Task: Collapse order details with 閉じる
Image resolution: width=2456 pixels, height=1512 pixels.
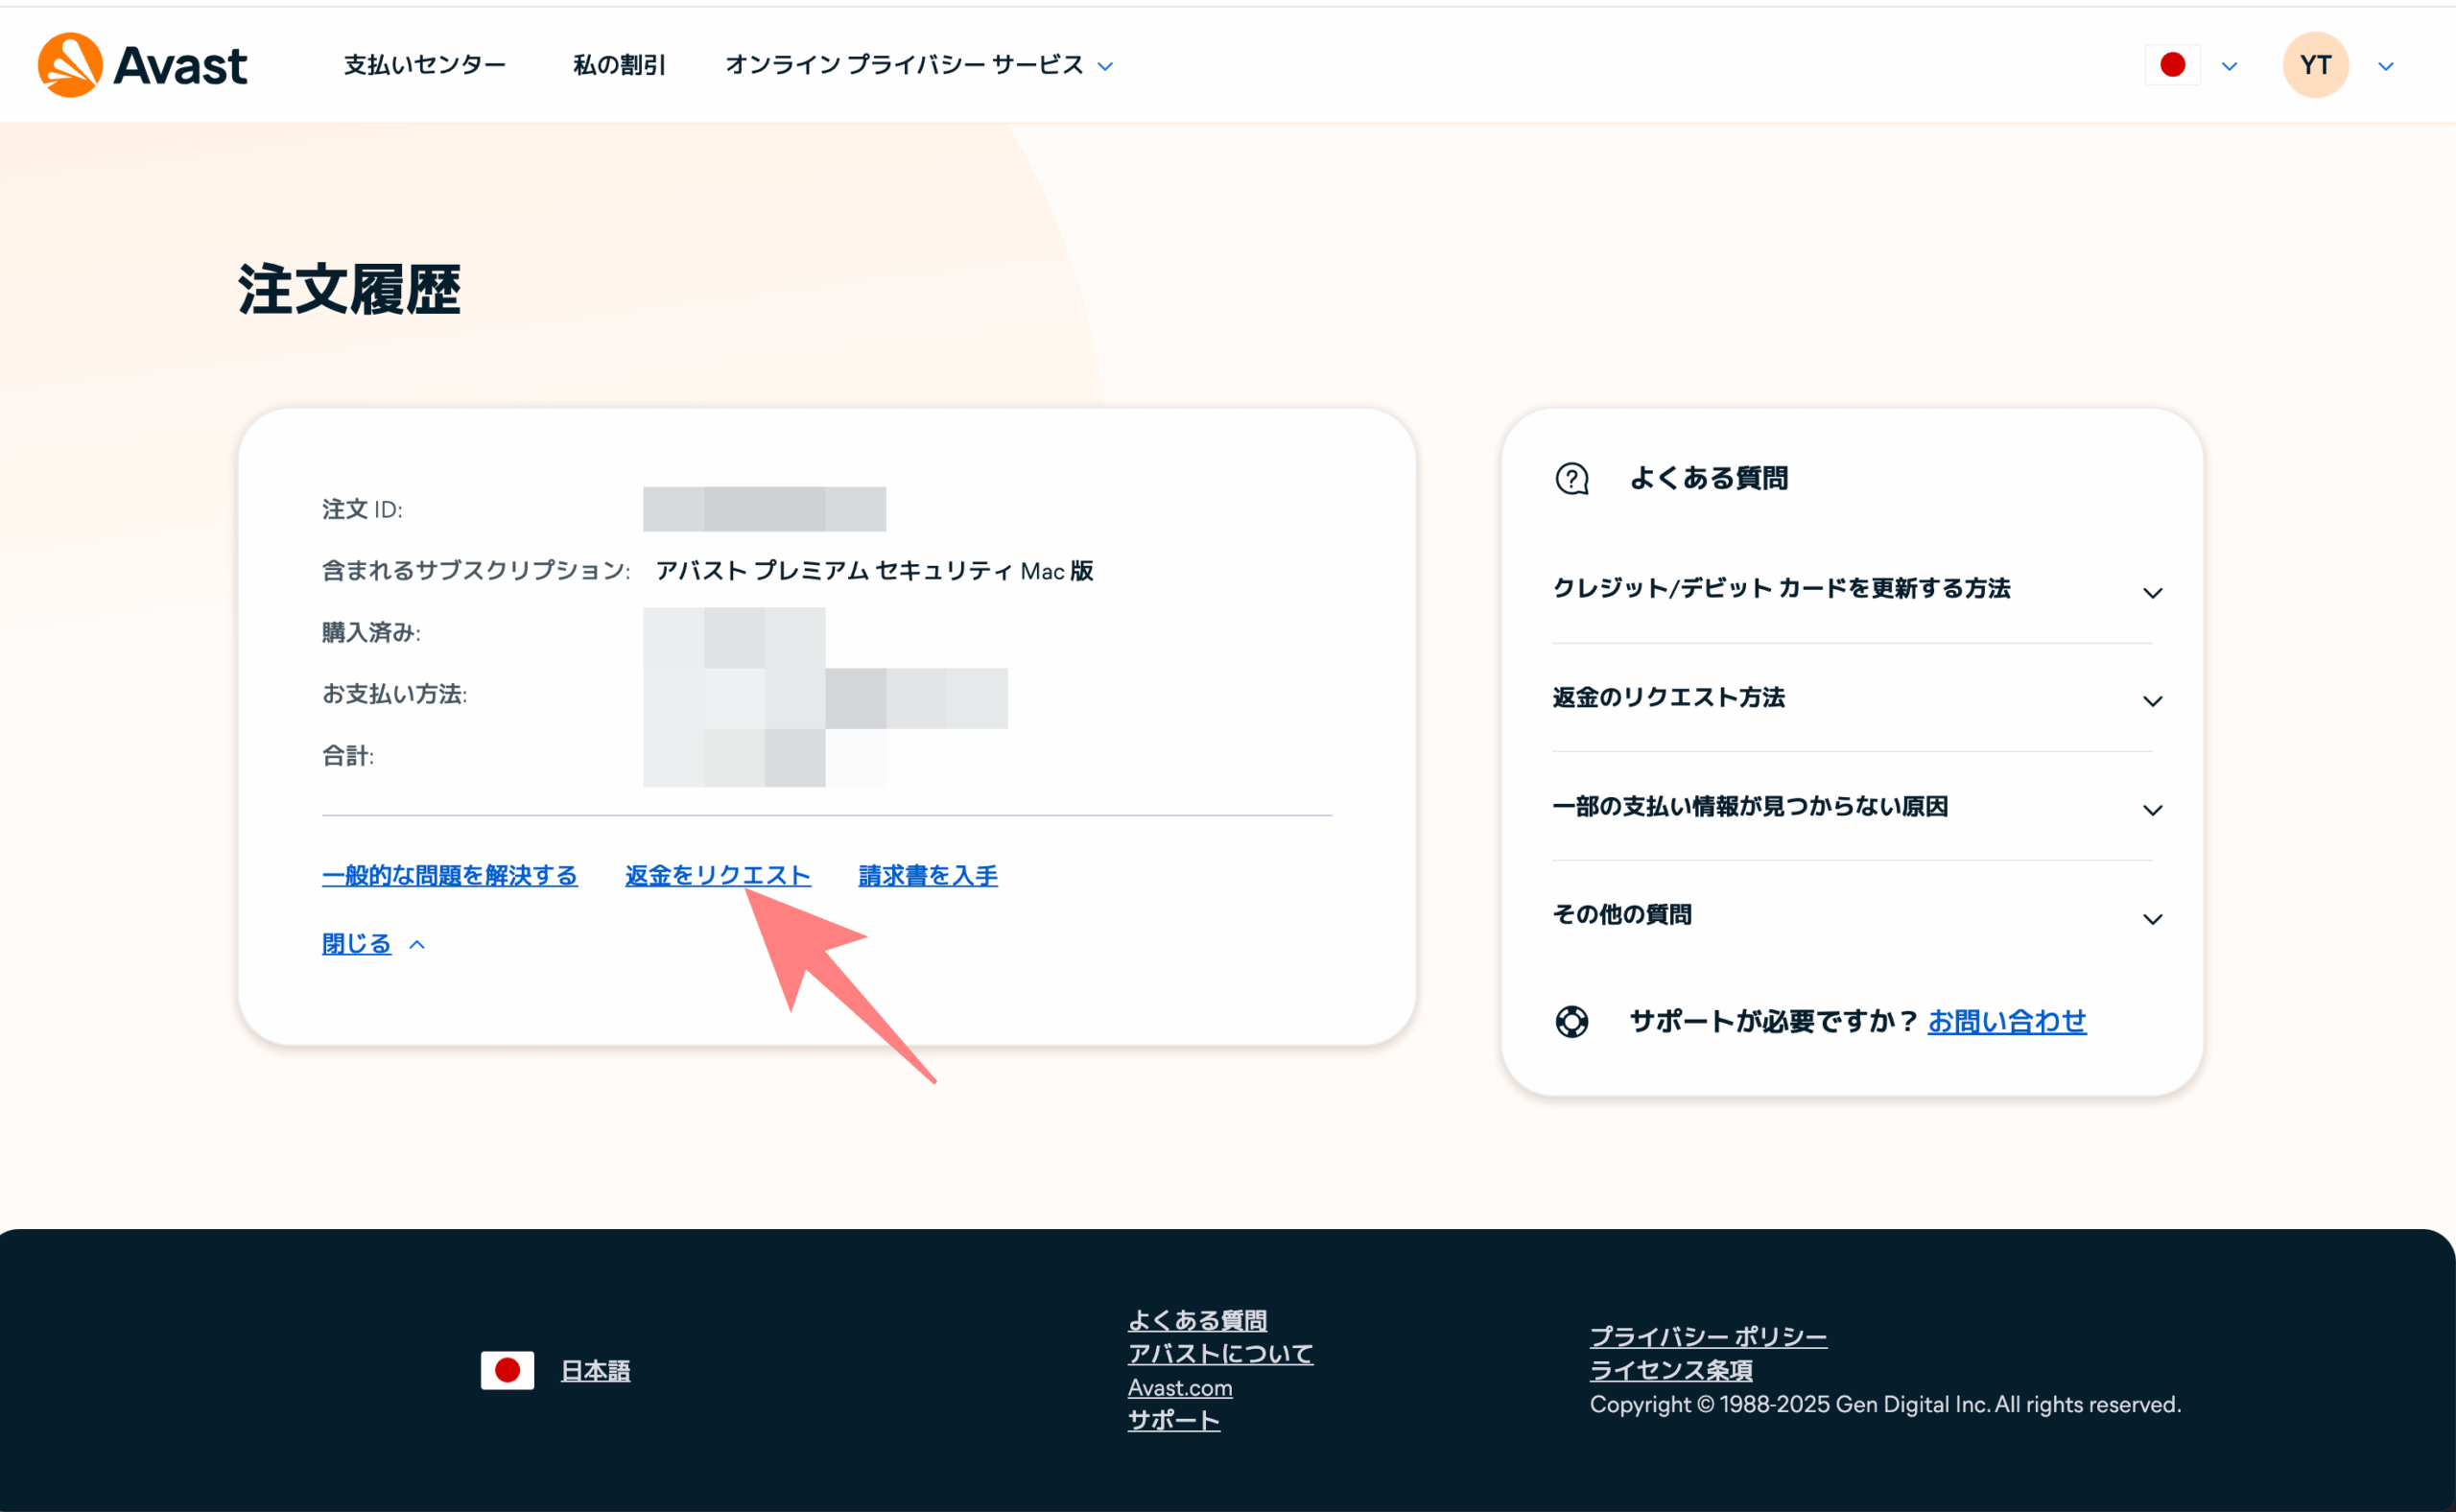Action: 356,944
